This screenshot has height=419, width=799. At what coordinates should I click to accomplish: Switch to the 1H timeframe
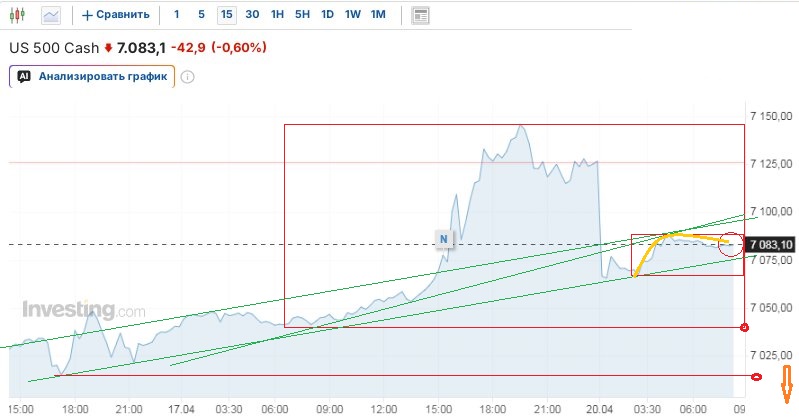tap(278, 15)
